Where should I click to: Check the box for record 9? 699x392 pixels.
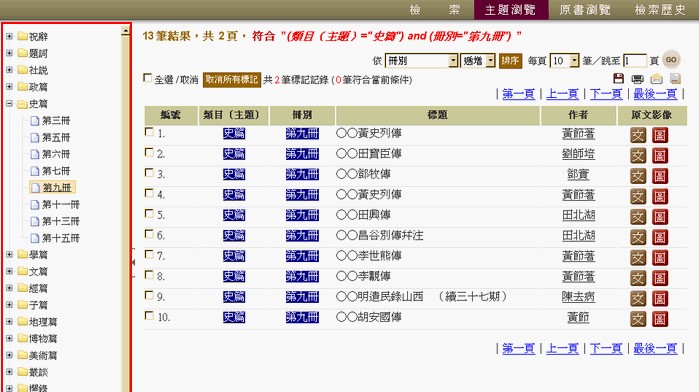149,296
